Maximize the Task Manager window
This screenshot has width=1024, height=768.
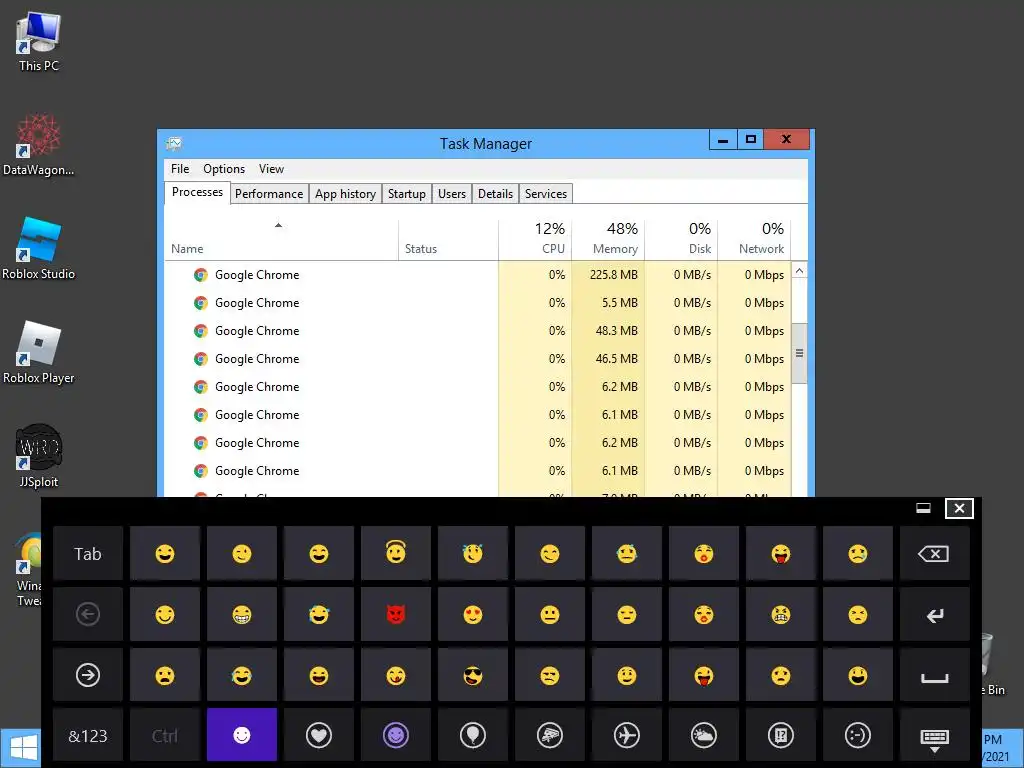[x=750, y=139]
